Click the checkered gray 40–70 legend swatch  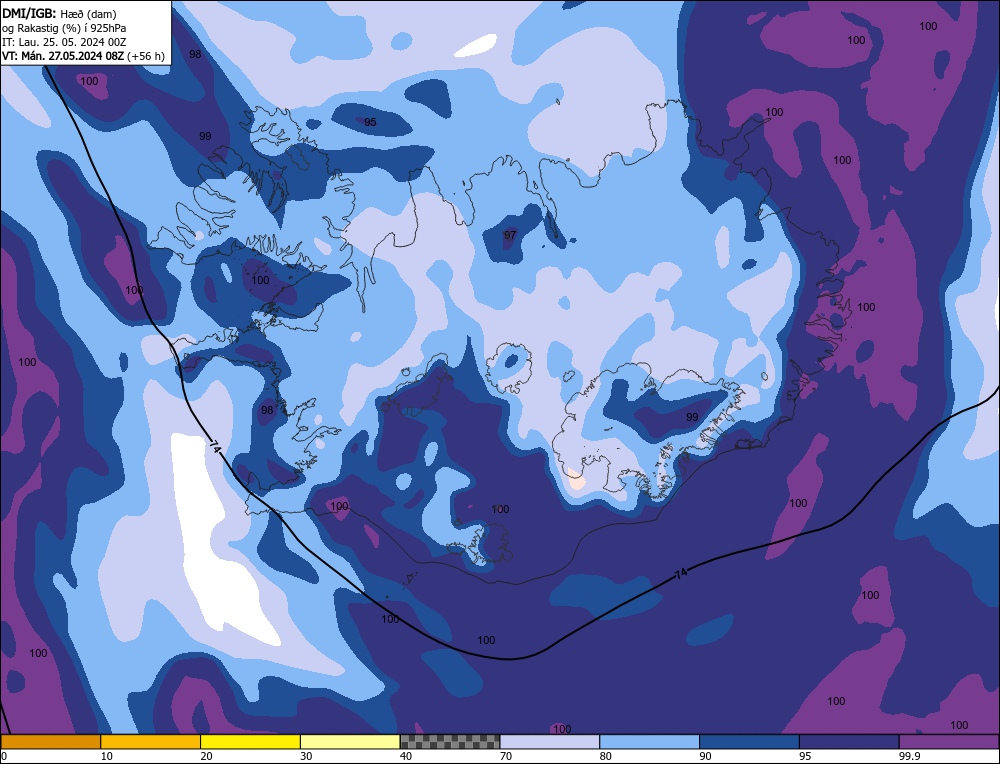[450, 742]
